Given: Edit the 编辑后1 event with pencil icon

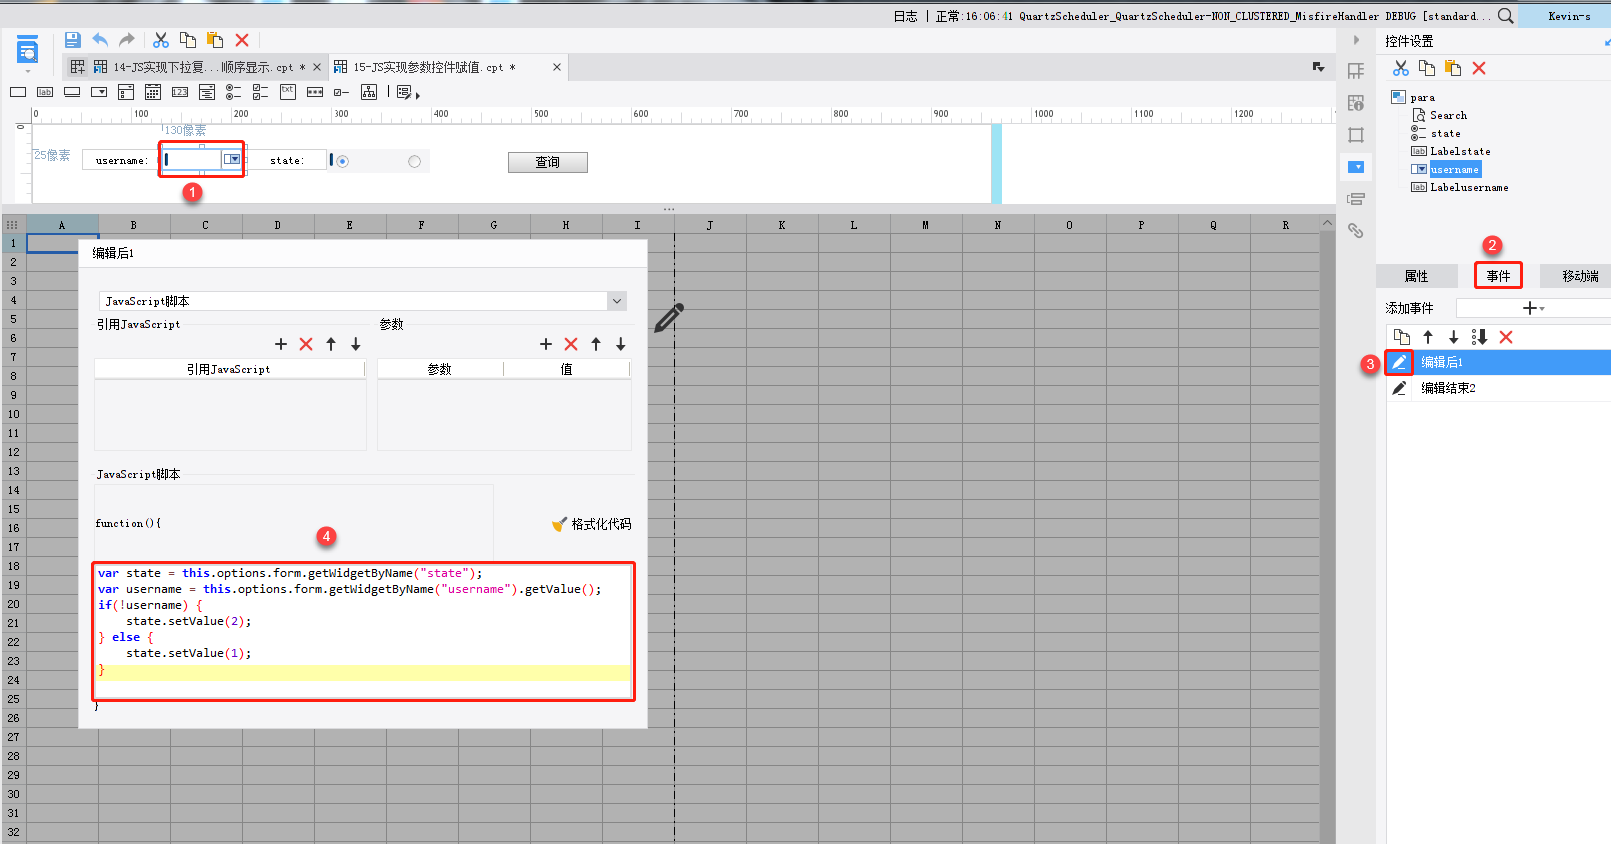Looking at the screenshot, I should click(x=1399, y=362).
